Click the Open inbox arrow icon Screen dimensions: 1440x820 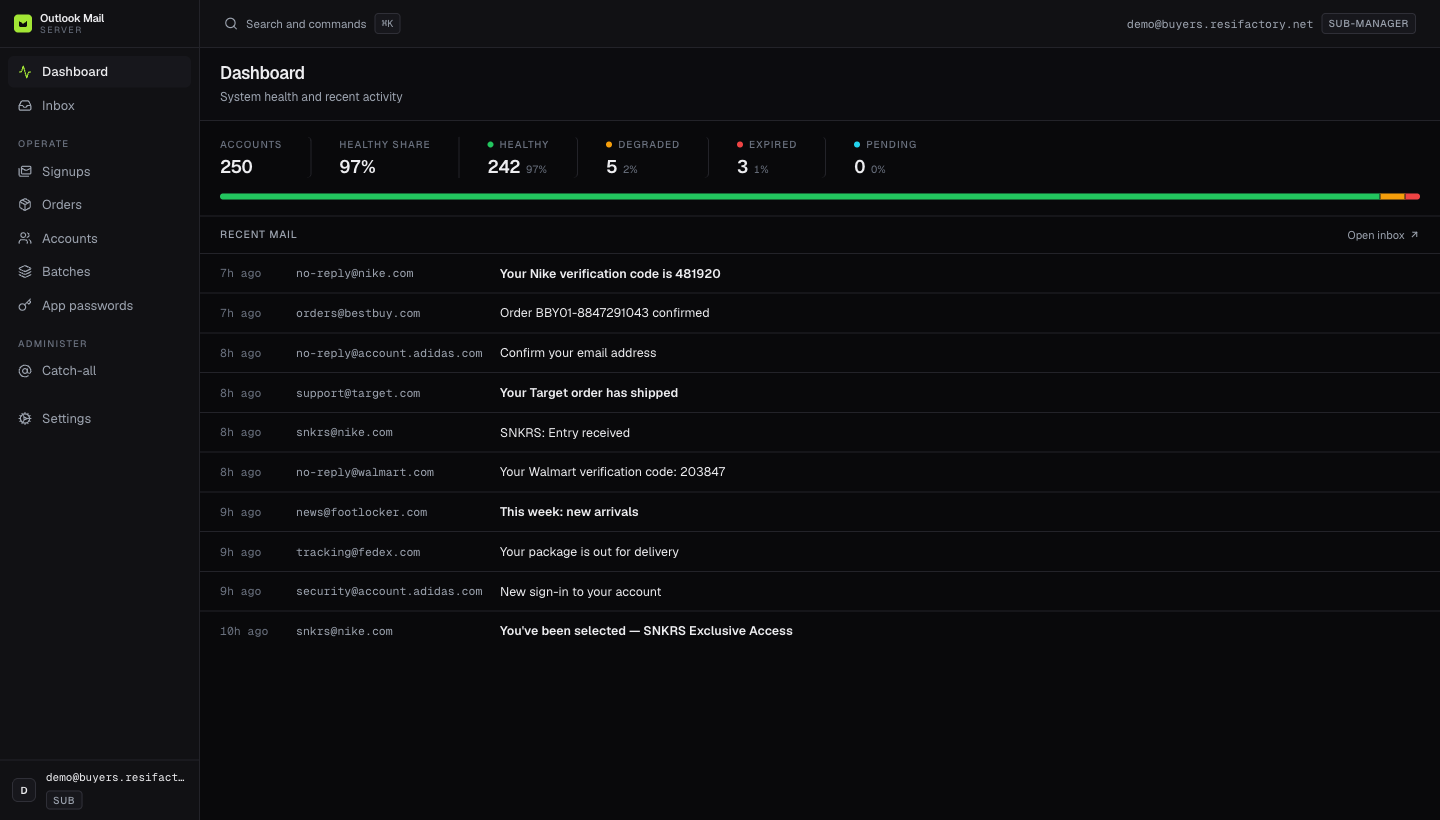pyautogui.click(x=1414, y=235)
